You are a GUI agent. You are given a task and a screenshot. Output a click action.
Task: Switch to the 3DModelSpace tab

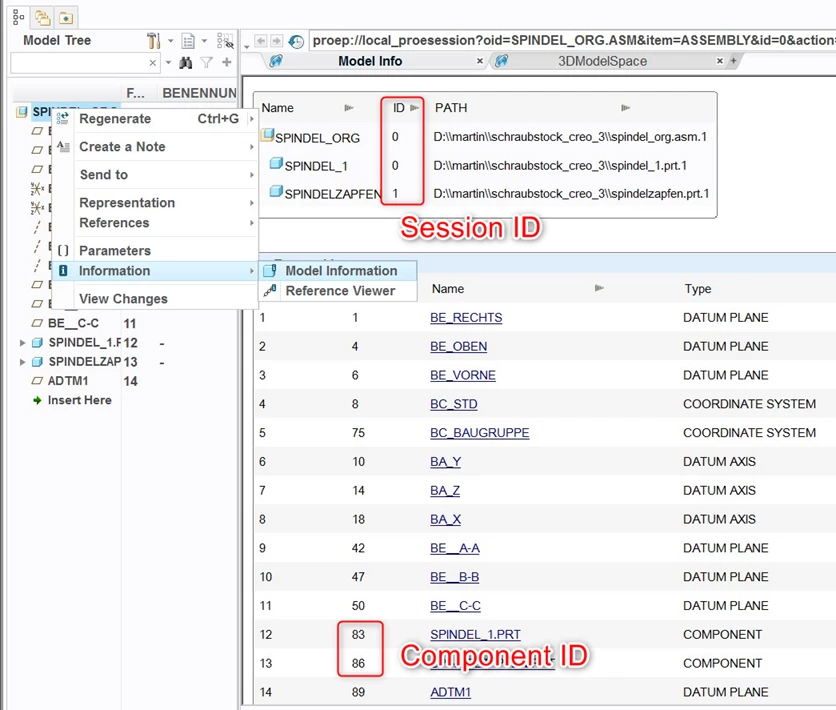[x=602, y=61]
